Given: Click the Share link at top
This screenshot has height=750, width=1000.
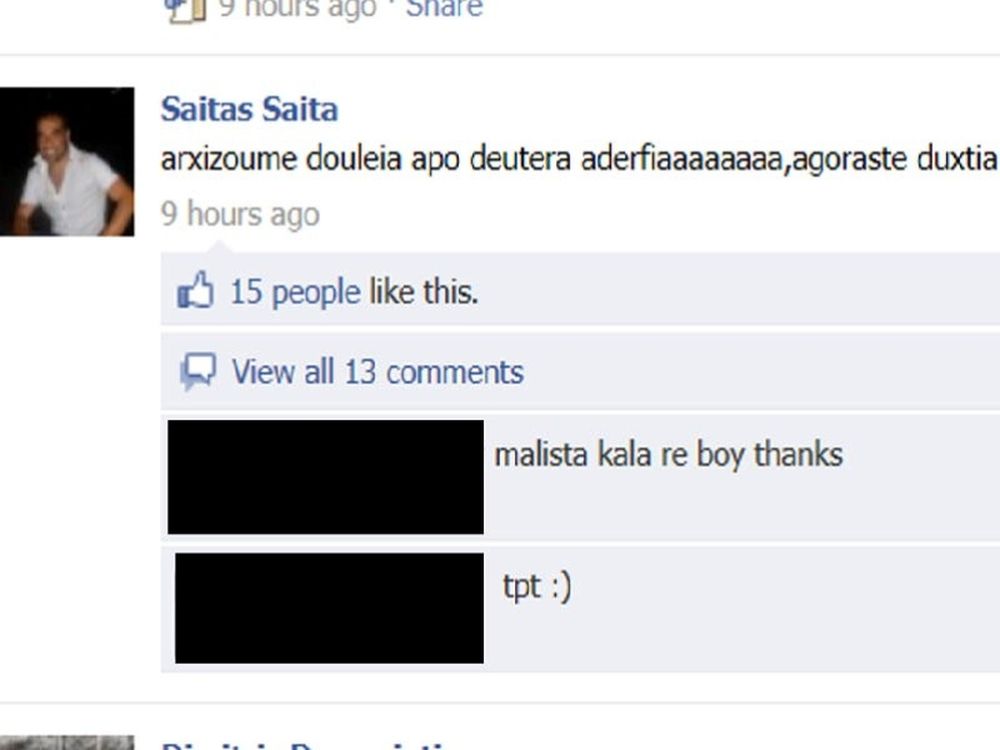Looking at the screenshot, I should pos(444,9).
